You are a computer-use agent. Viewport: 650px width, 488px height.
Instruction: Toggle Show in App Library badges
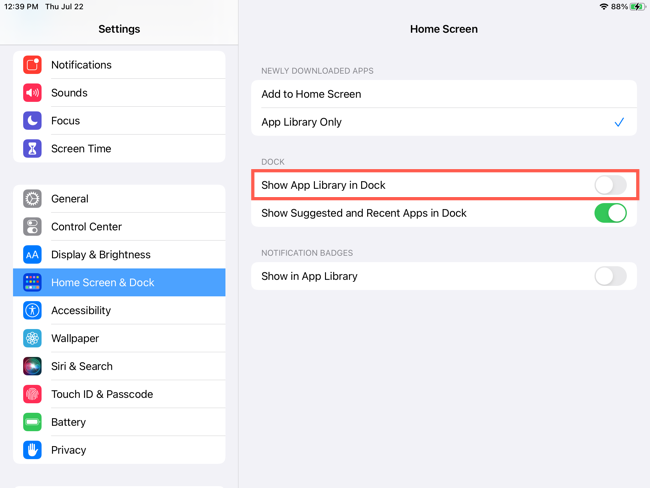[610, 276]
